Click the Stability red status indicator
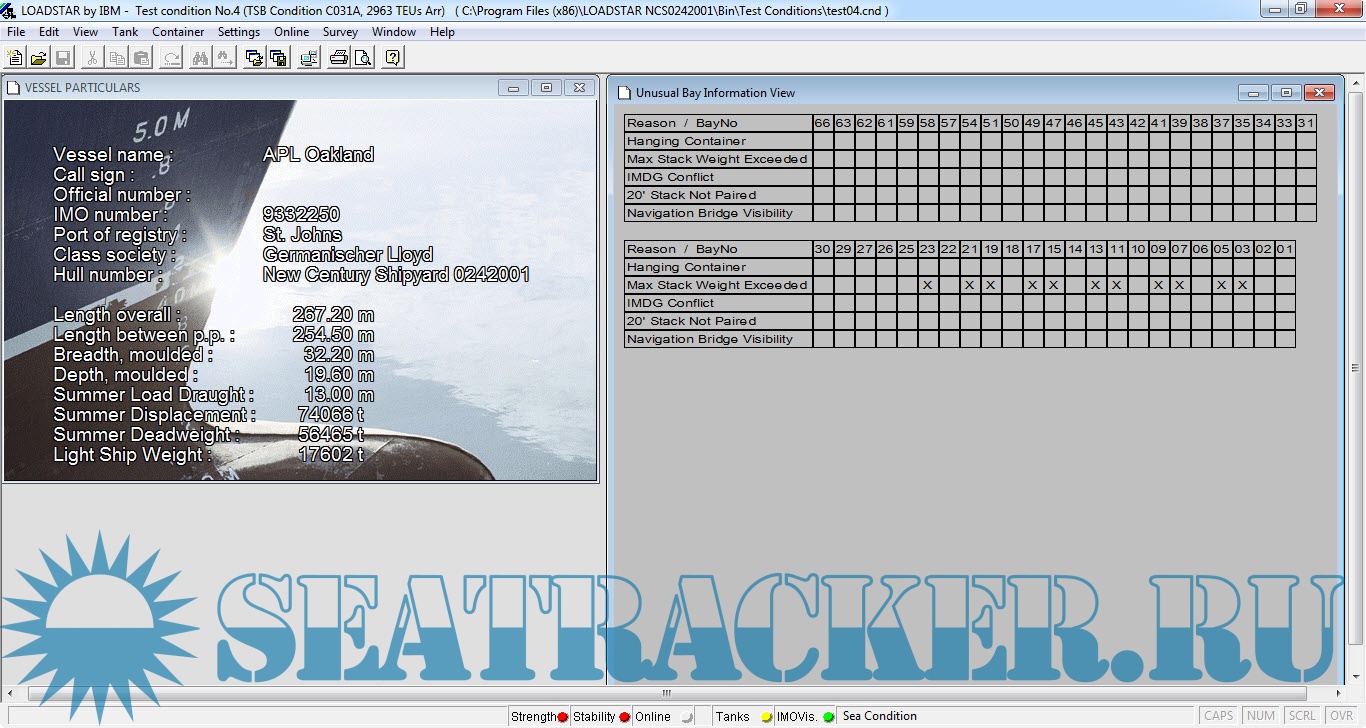The height and width of the screenshot is (728, 1366). [624, 717]
